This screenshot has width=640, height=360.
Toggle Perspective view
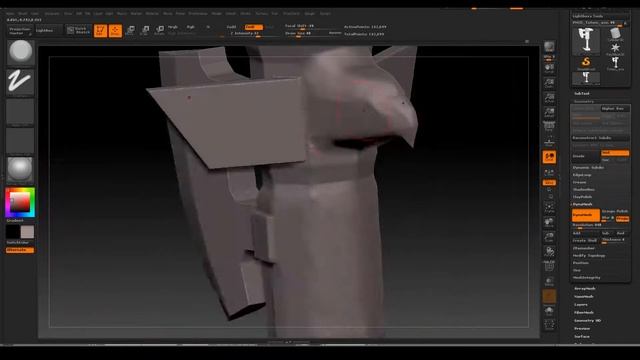click(549, 127)
